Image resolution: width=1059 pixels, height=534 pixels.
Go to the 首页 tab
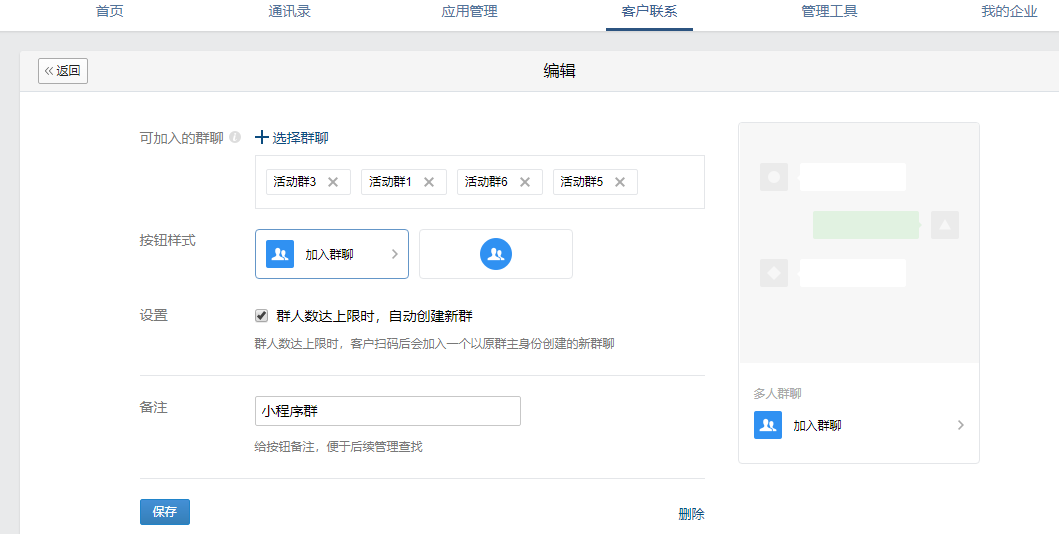pos(109,11)
